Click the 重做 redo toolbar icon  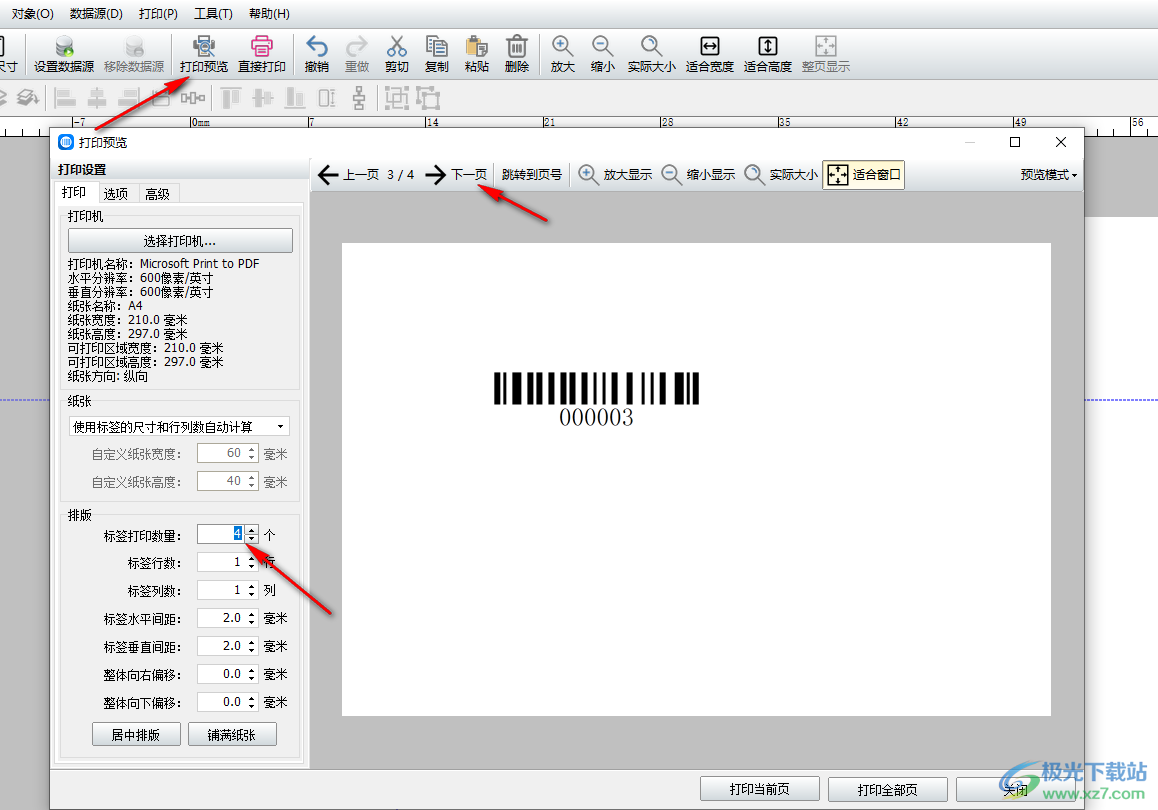[x=357, y=54]
